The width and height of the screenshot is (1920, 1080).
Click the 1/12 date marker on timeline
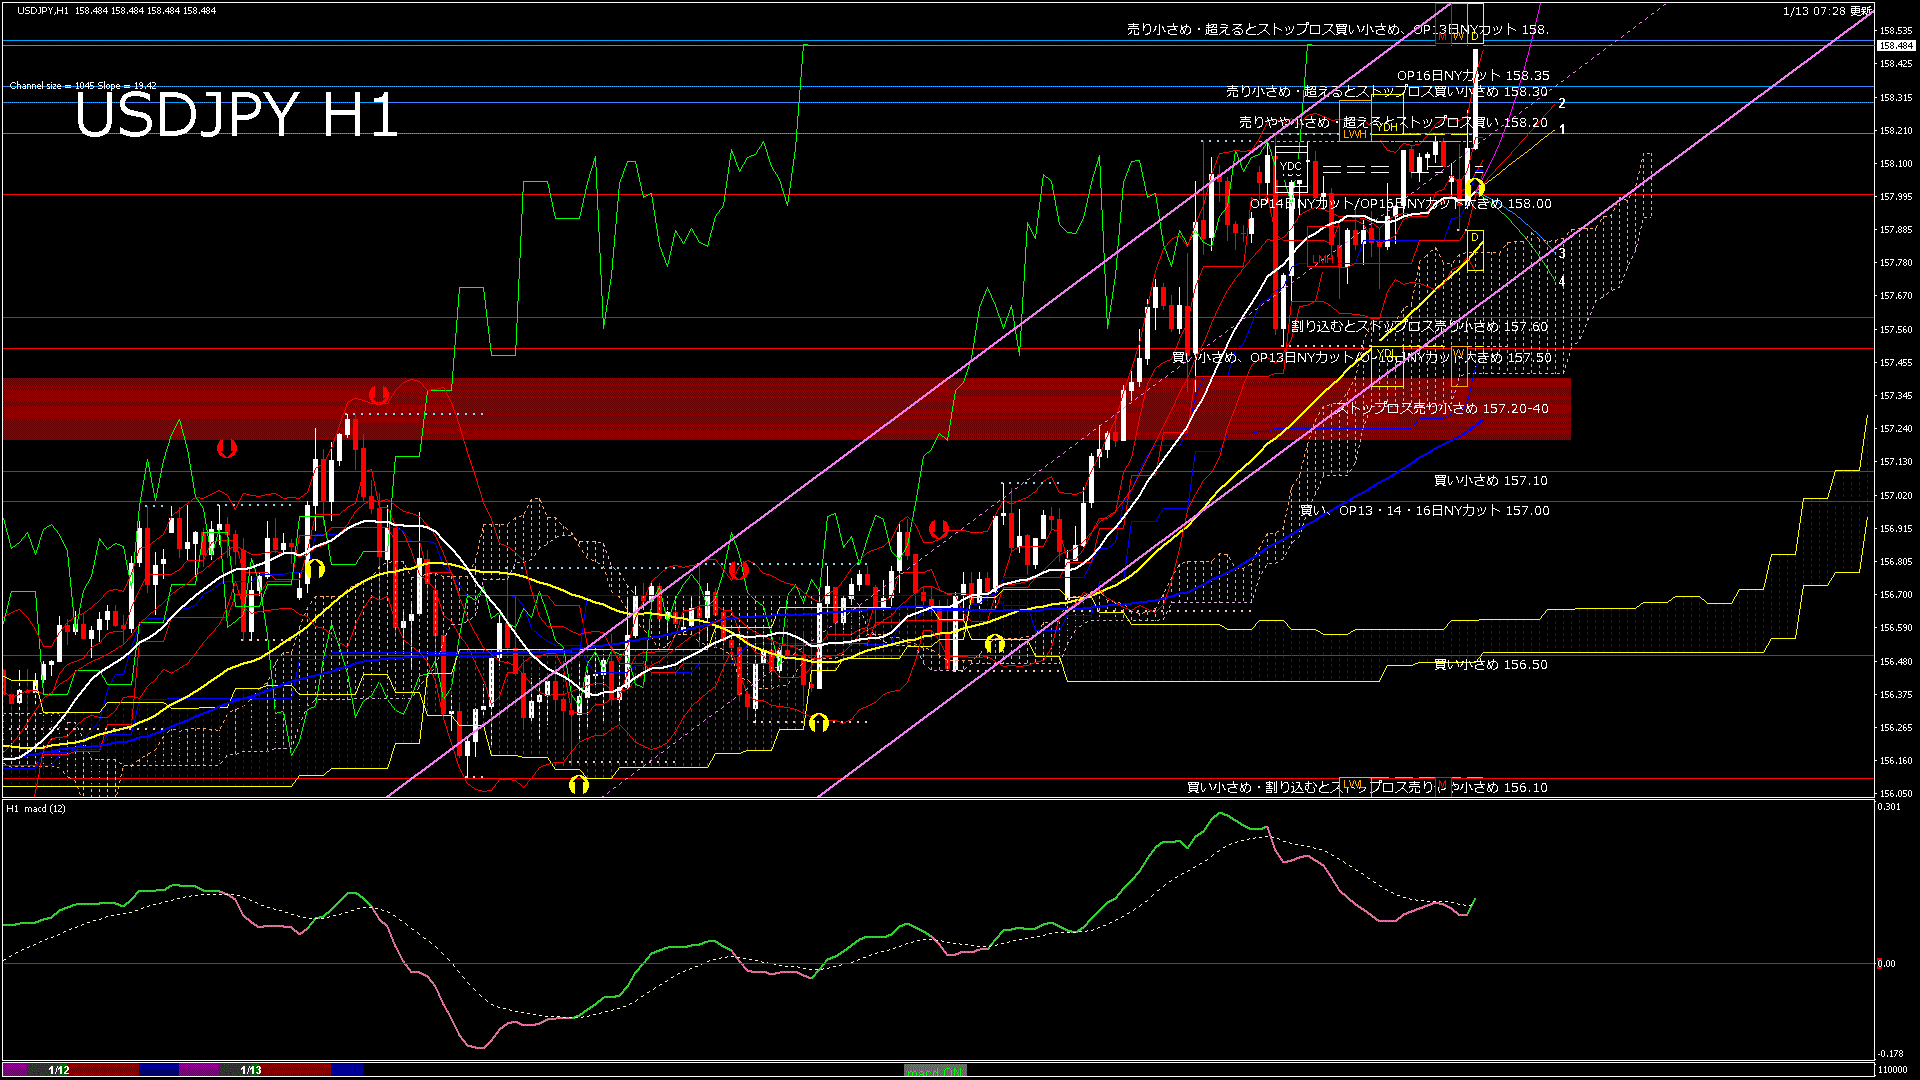[x=59, y=1070]
